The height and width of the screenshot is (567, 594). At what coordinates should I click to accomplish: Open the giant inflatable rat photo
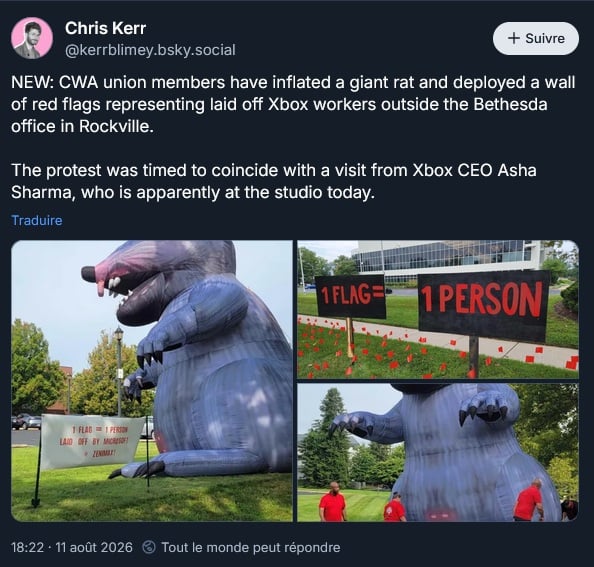(x=152, y=381)
